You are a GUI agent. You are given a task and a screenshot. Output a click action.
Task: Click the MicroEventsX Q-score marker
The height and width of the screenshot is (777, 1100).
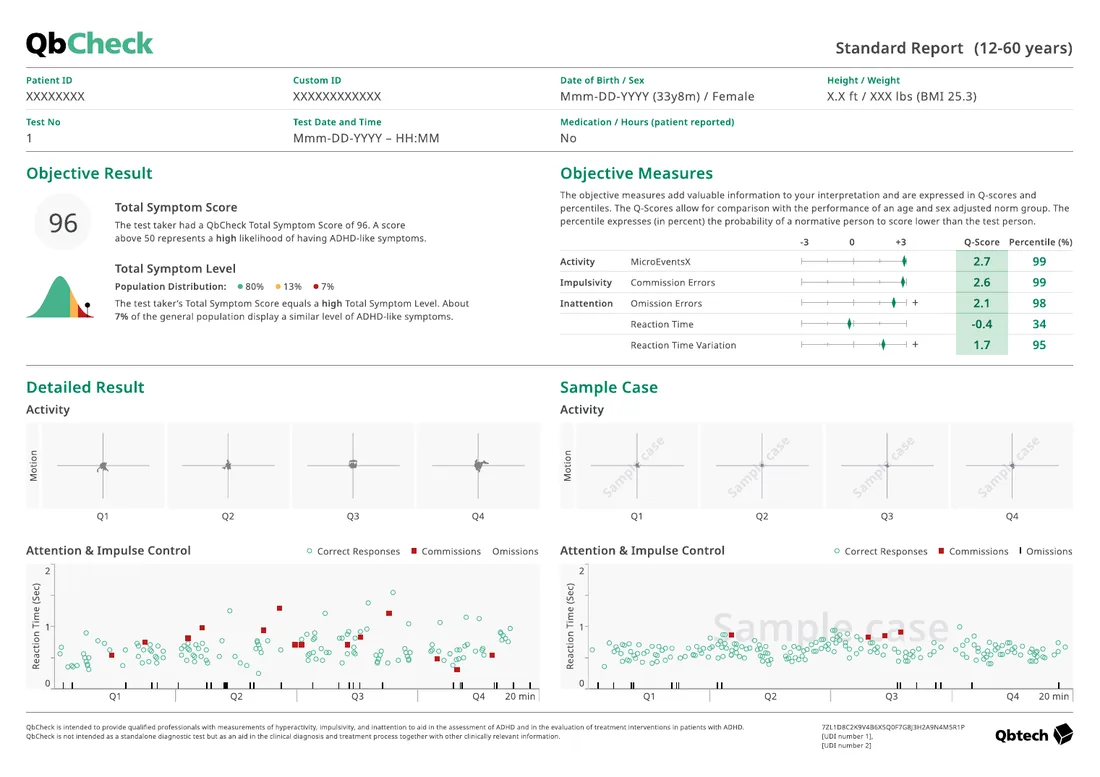pyautogui.click(x=904, y=261)
